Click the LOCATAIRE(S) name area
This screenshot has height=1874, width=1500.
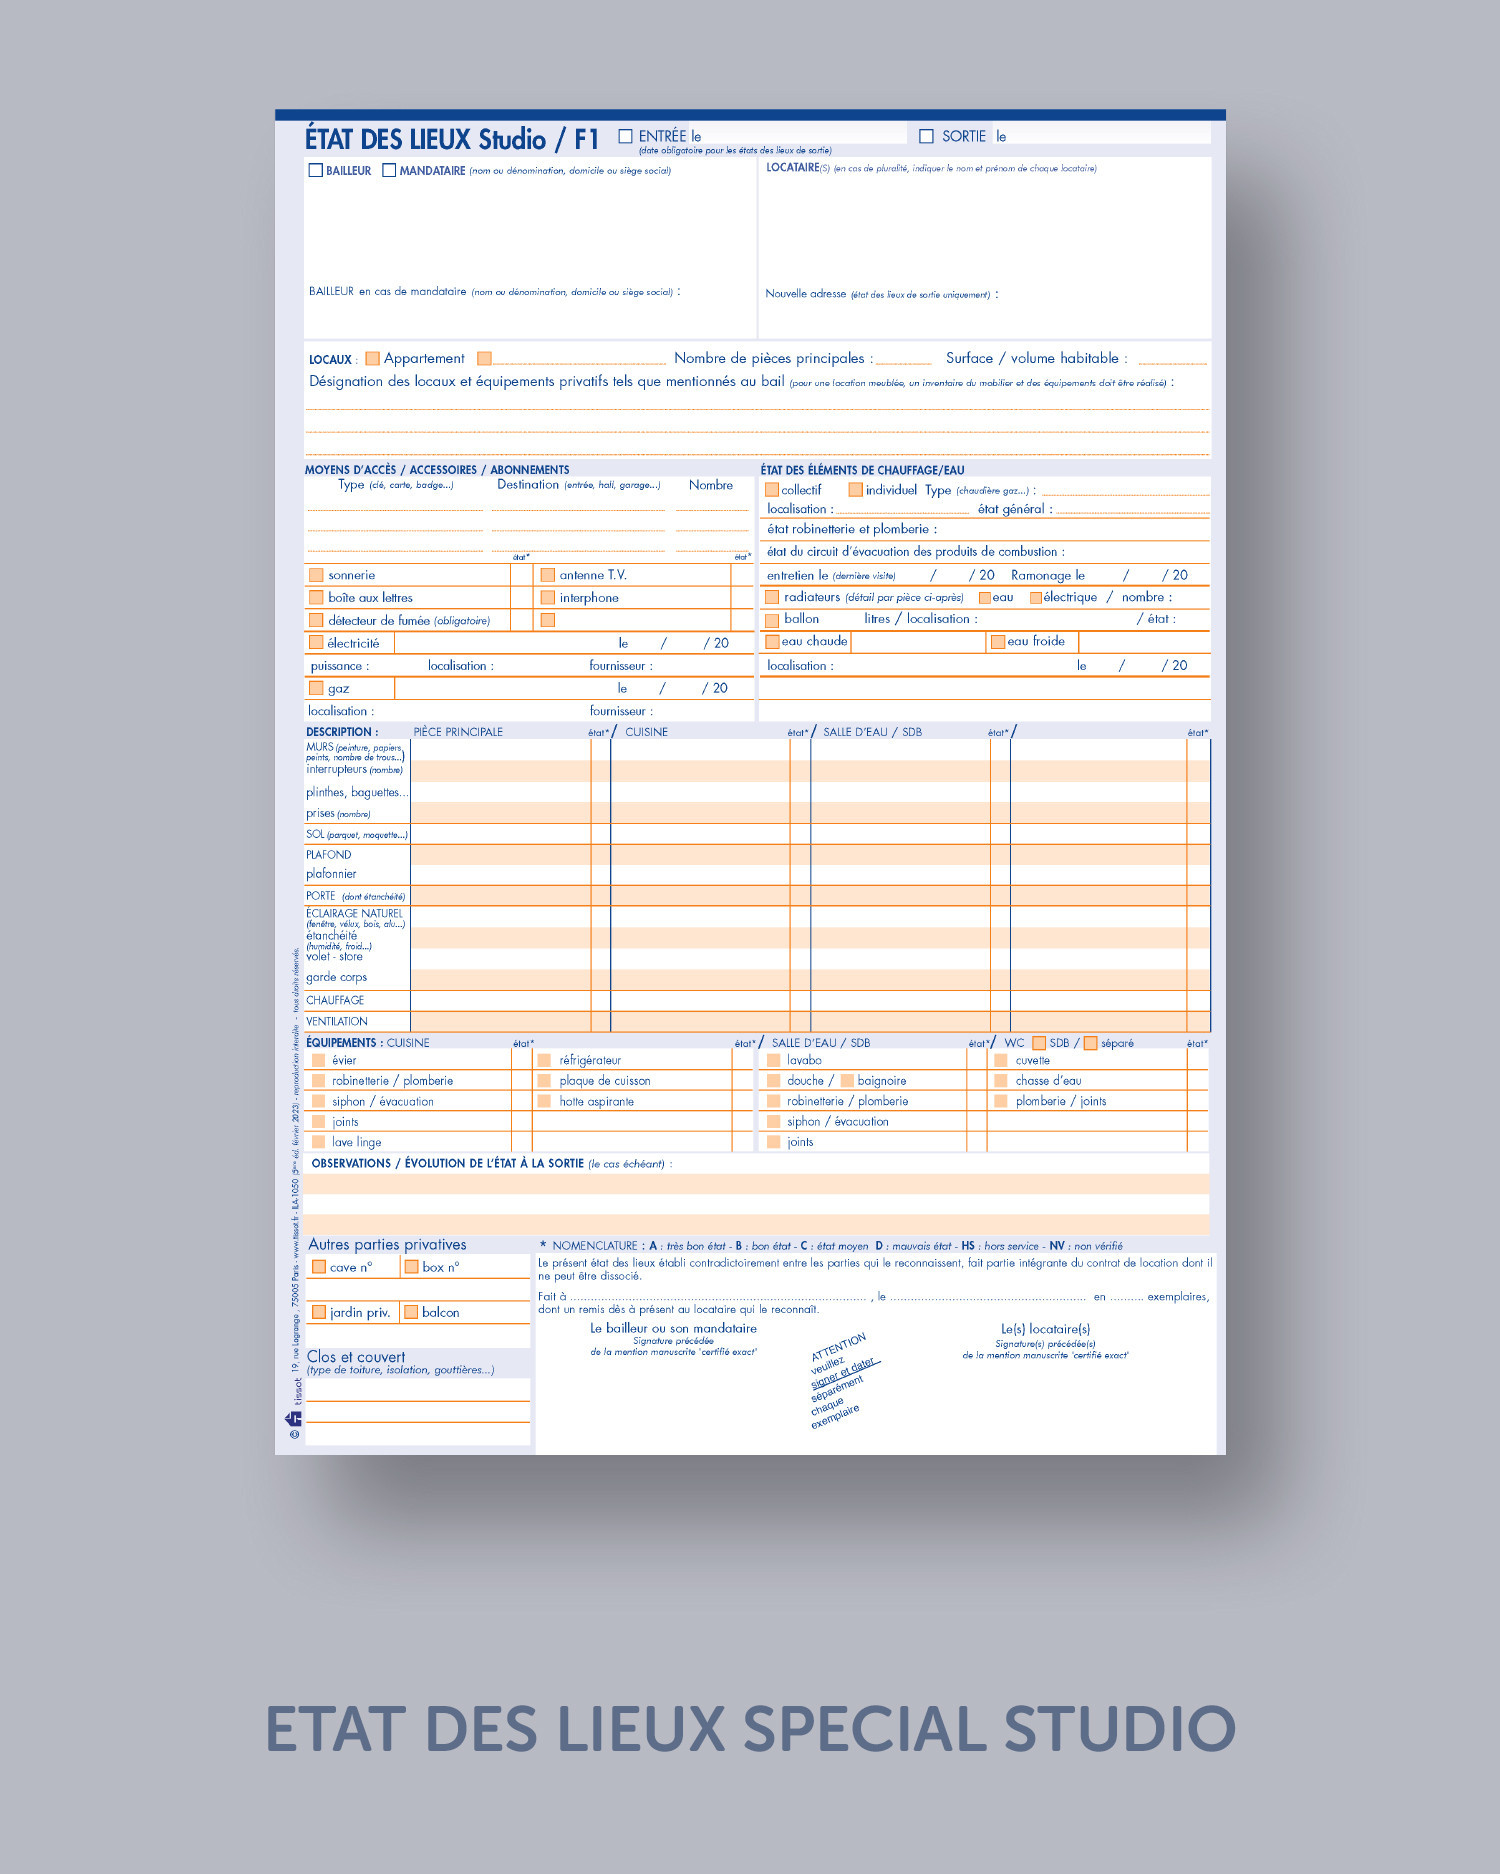tap(985, 228)
